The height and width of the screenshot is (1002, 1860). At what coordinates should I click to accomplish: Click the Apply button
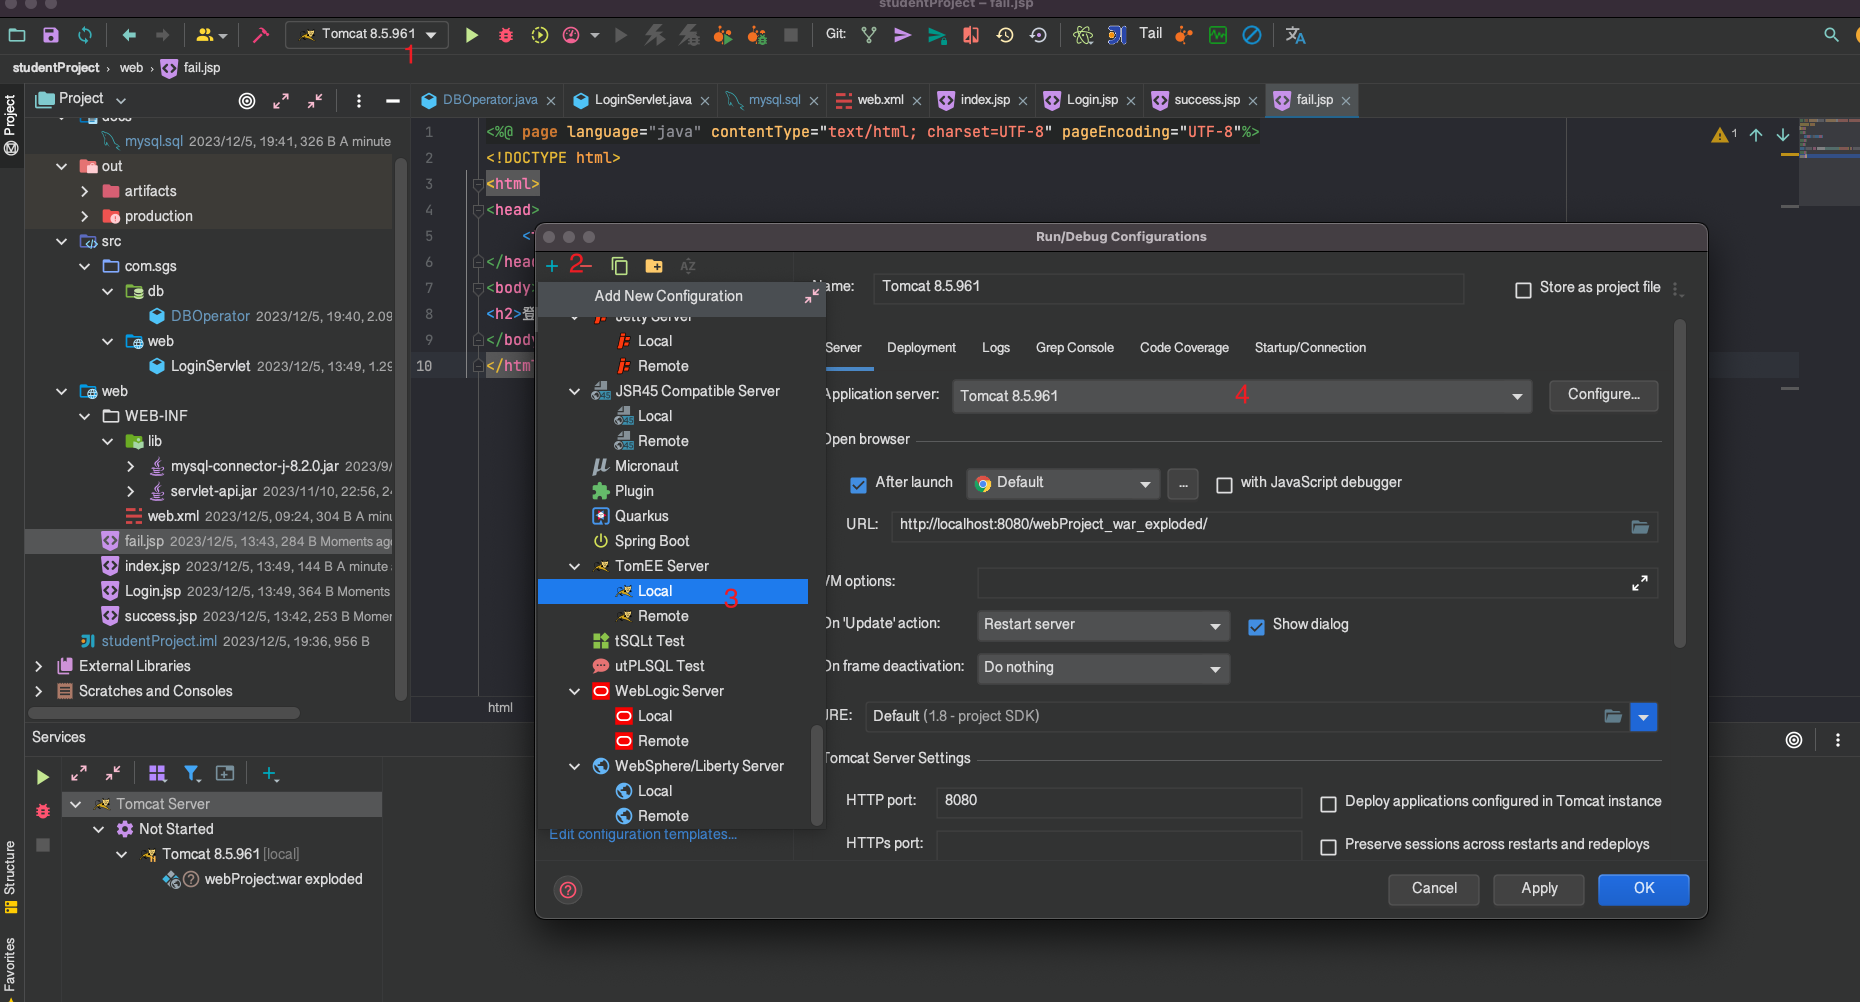pyautogui.click(x=1539, y=889)
